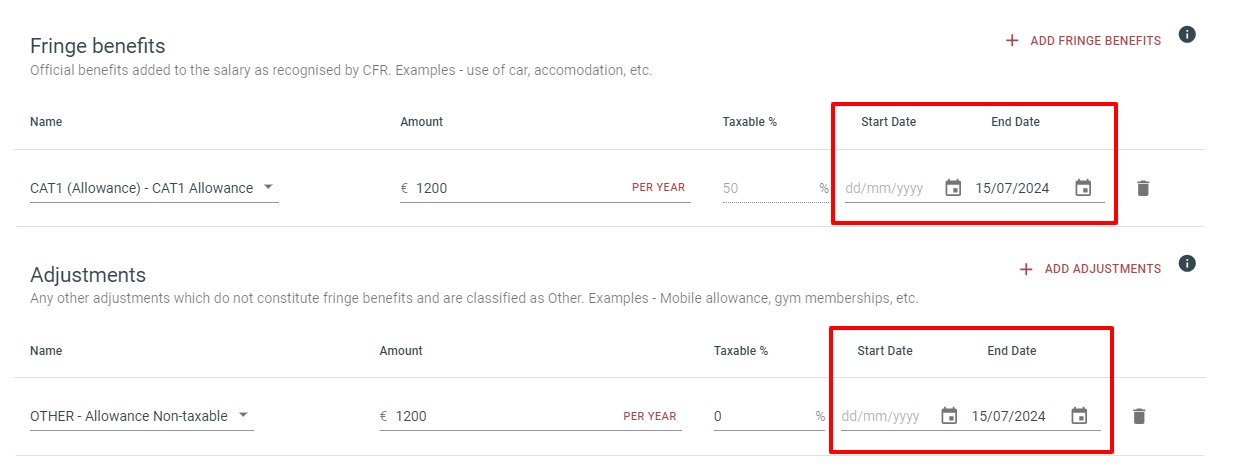This screenshot has width=1241, height=476.
Task: Open calendar for CAT1 Allowance end date
Action: point(1083,187)
